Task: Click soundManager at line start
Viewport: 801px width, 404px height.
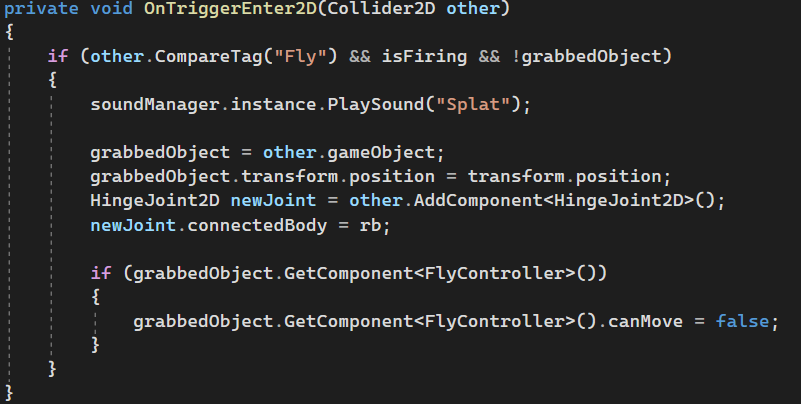Action: tap(155, 105)
